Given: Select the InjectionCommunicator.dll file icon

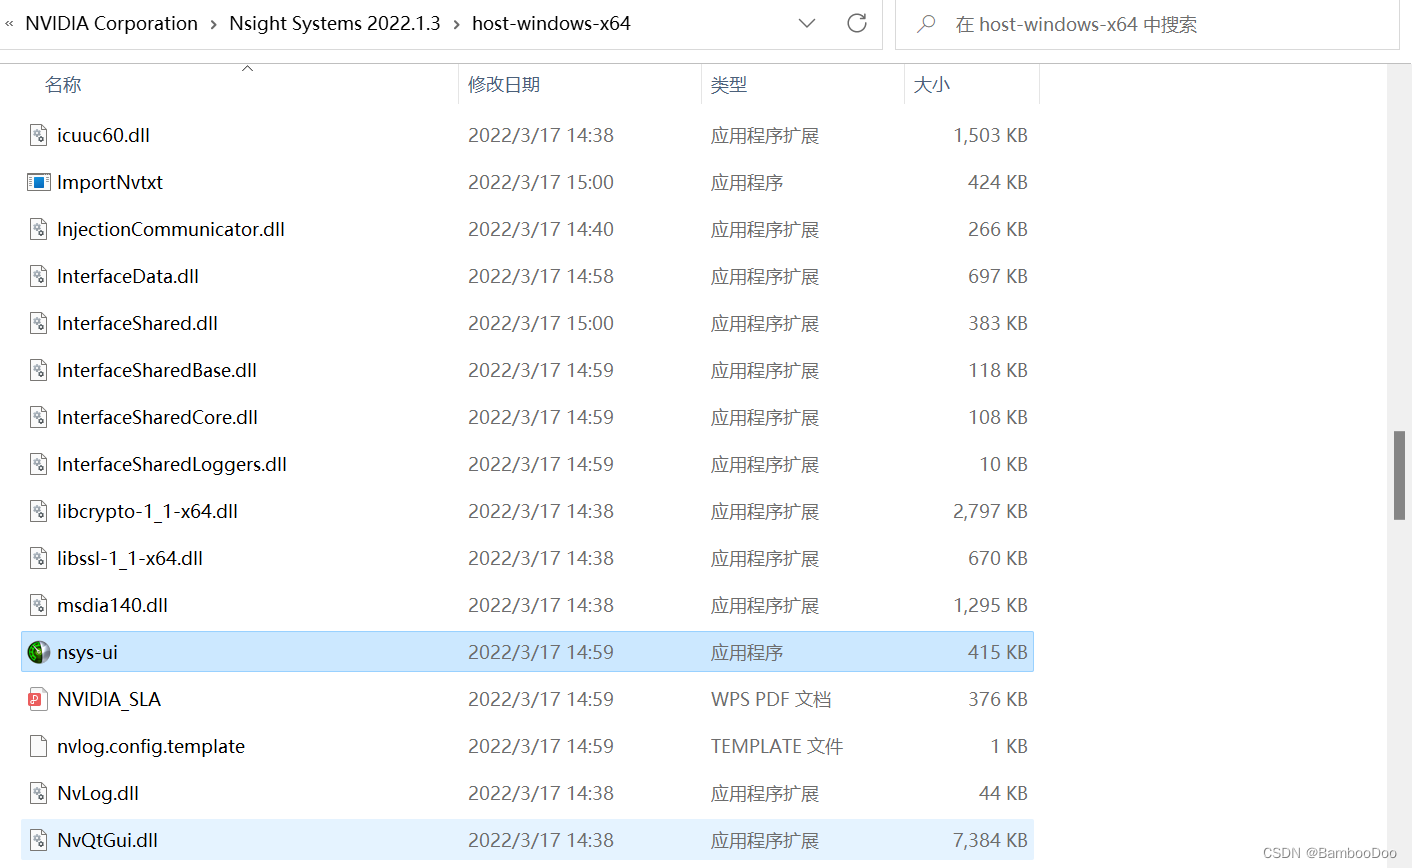Looking at the screenshot, I should tap(38, 229).
